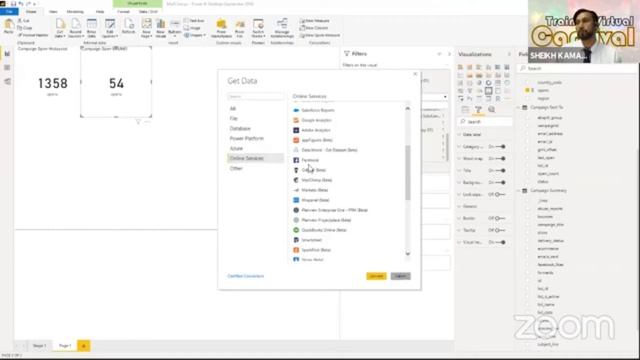Click the New Visual ribbon icon
The width and height of the screenshot is (640, 360).
(x=160, y=28)
